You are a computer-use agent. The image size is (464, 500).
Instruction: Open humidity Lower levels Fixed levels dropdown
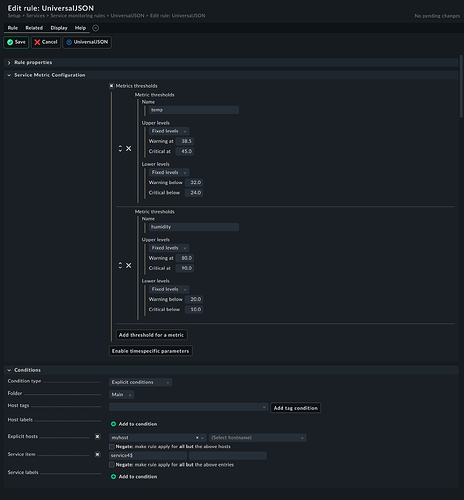click(x=169, y=290)
